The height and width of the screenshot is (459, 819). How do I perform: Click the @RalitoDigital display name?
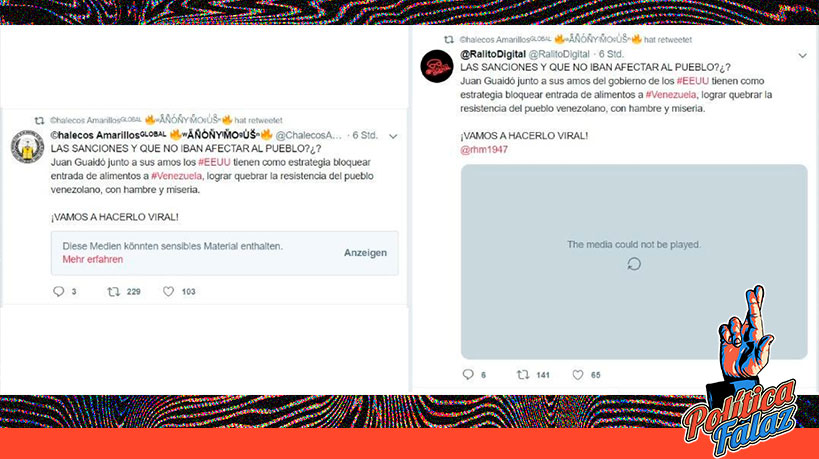(x=493, y=54)
